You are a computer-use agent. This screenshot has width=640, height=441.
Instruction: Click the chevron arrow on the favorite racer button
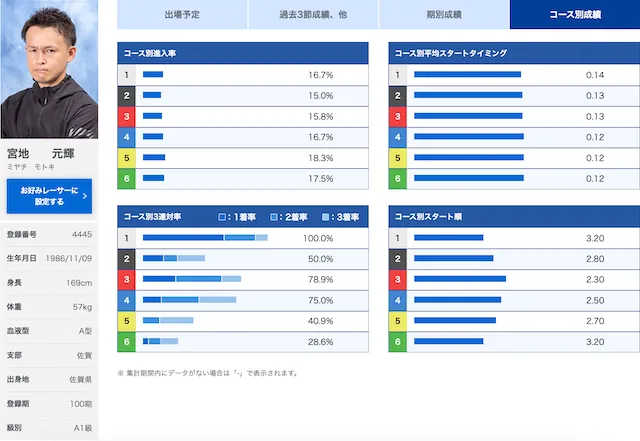85,196
